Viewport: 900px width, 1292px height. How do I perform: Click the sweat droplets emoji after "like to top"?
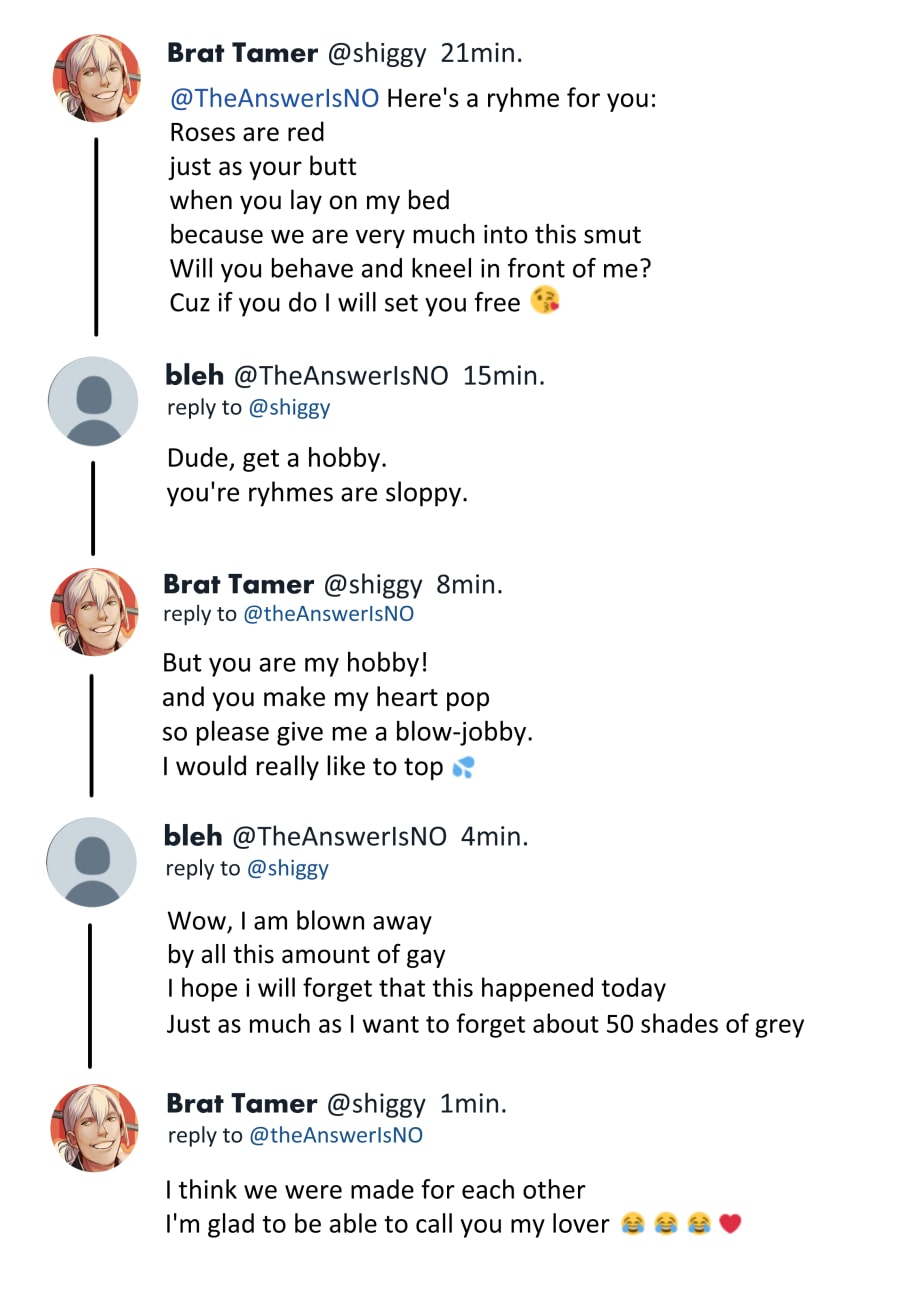click(x=463, y=767)
